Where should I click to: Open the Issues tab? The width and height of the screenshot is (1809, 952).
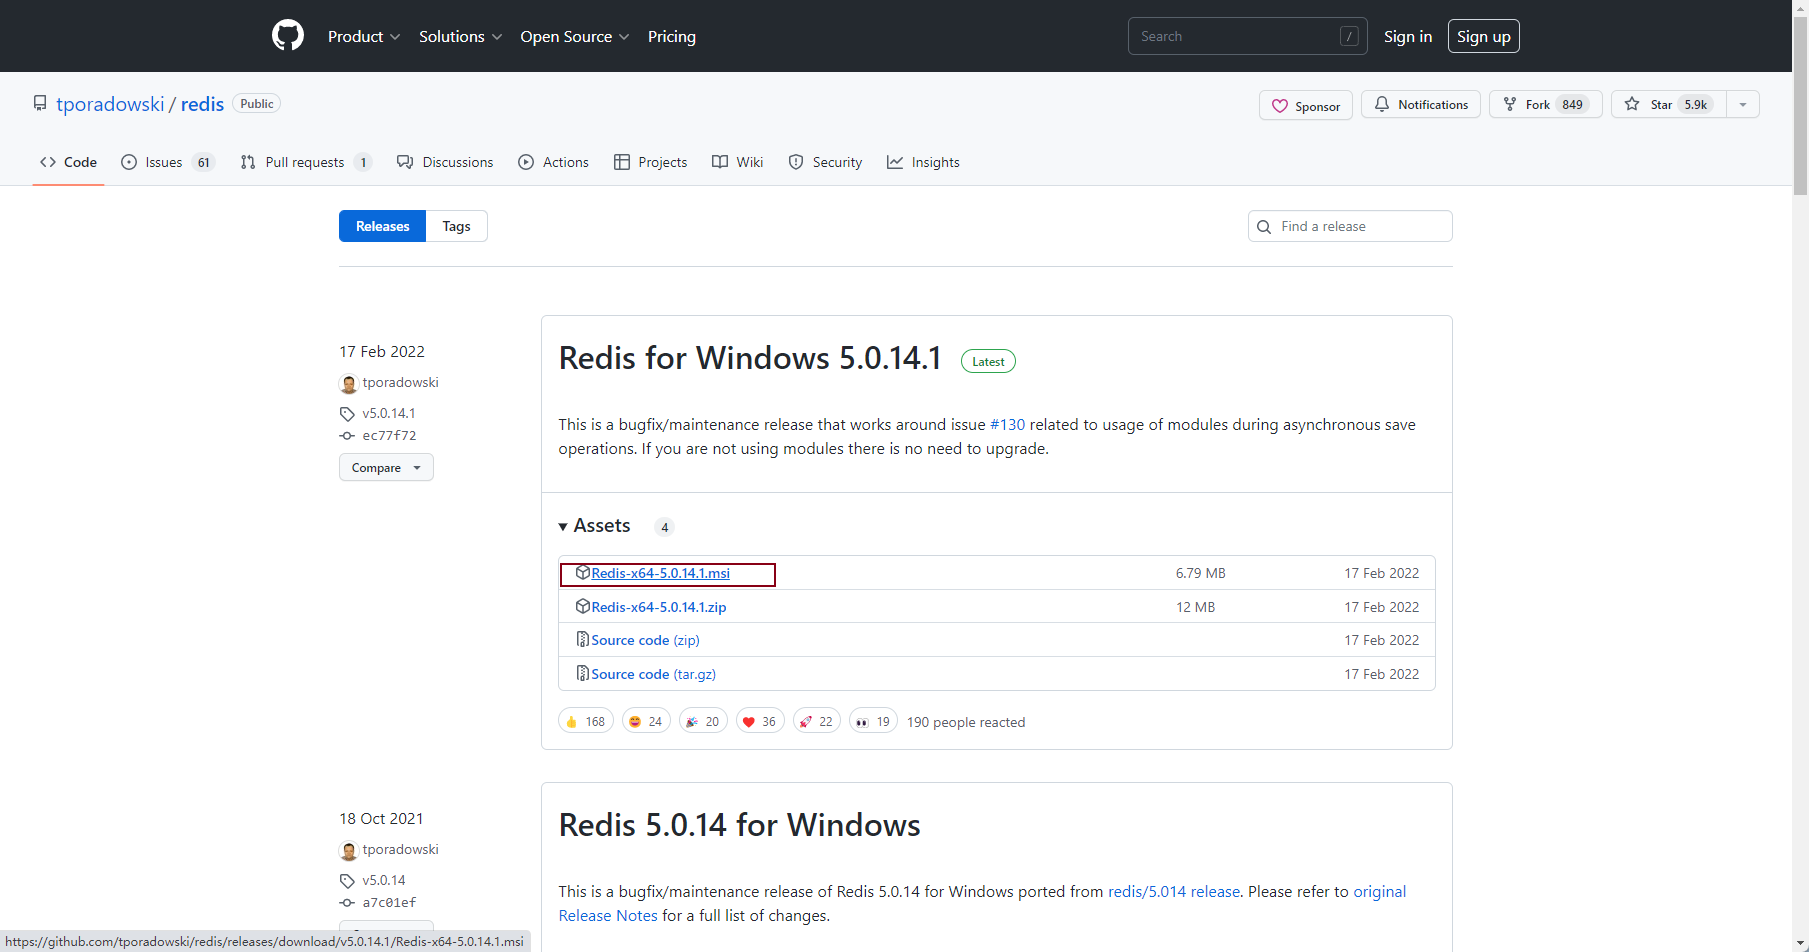tap(165, 163)
